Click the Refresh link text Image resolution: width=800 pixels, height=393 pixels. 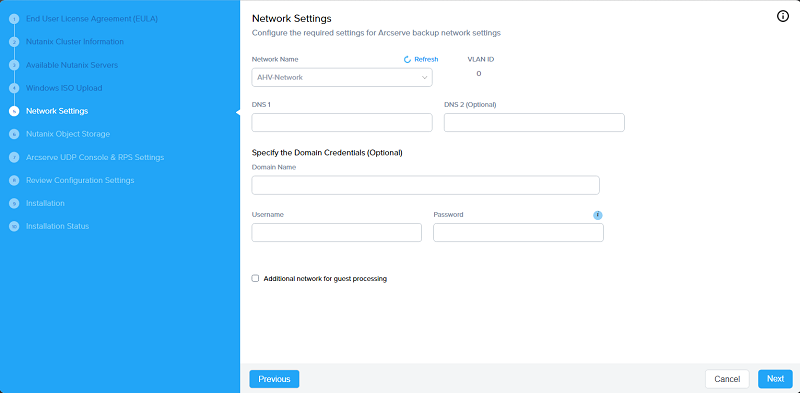coord(426,60)
